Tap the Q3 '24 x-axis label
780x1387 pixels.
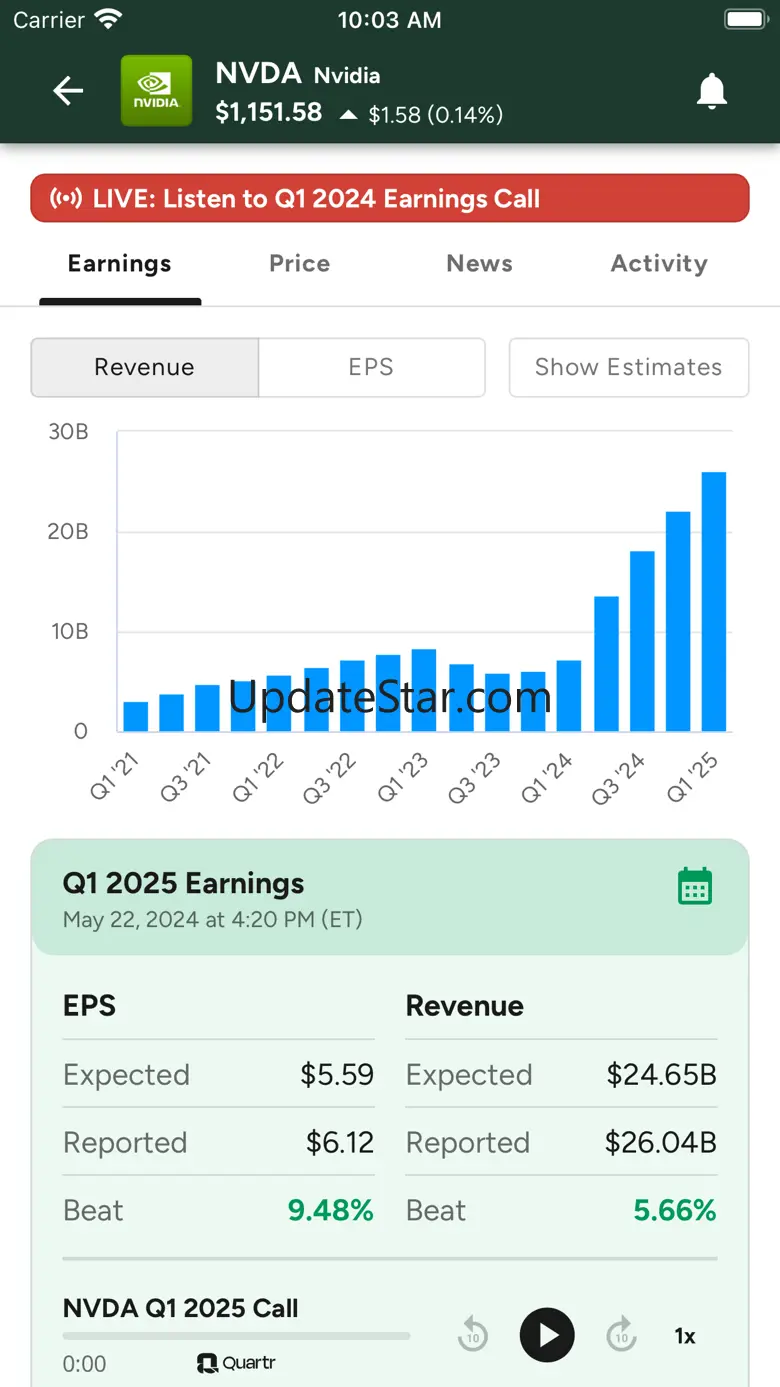[x=618, y=780]
